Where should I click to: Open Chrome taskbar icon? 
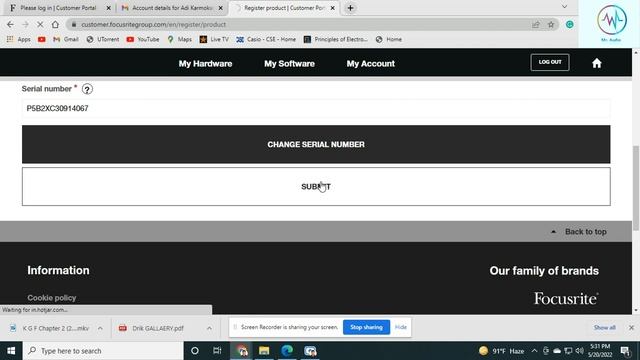tap(241, 351)
